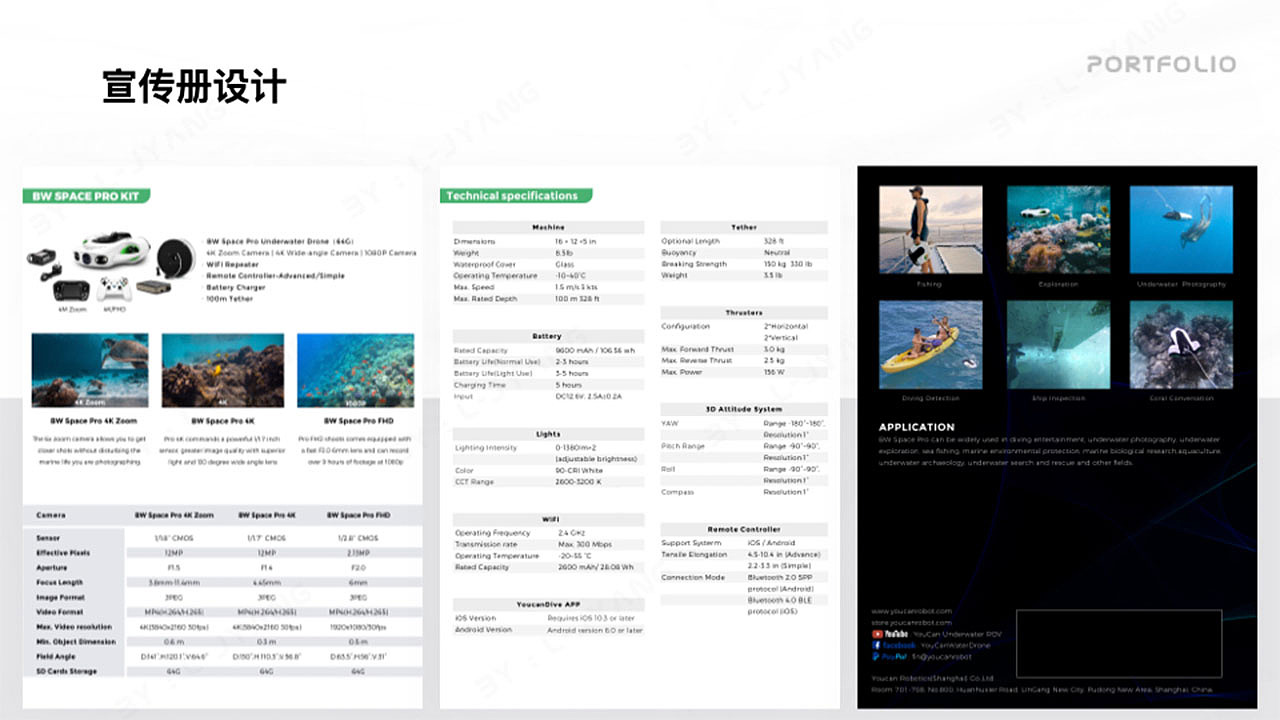The width and height of the screenshot is (1280, 720).
Task: Click the Technical specifications green banner
Action: [515, 196]
